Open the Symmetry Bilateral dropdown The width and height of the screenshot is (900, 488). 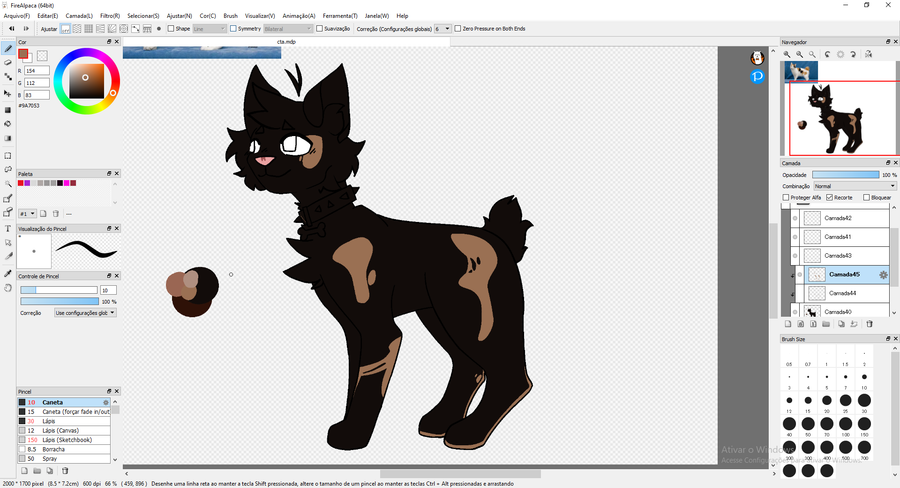(x=288, y=29)
